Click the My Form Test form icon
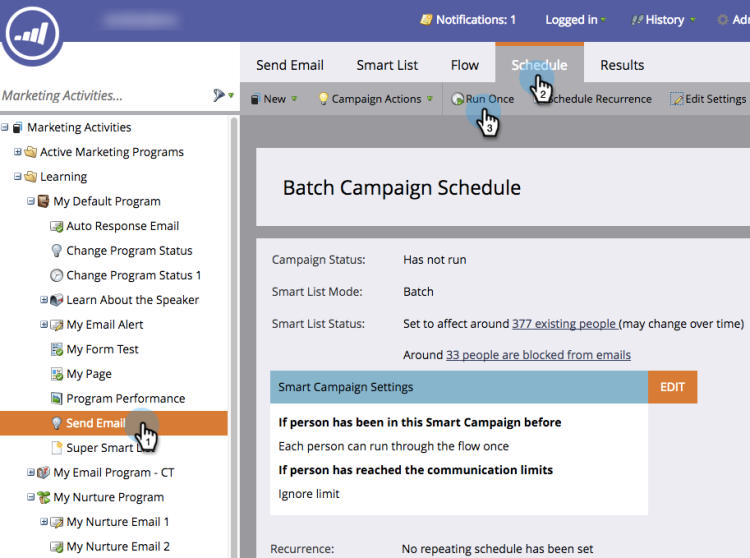Image resolution: width=750 pixels, height=558 pixels. [x=56, y=350]
